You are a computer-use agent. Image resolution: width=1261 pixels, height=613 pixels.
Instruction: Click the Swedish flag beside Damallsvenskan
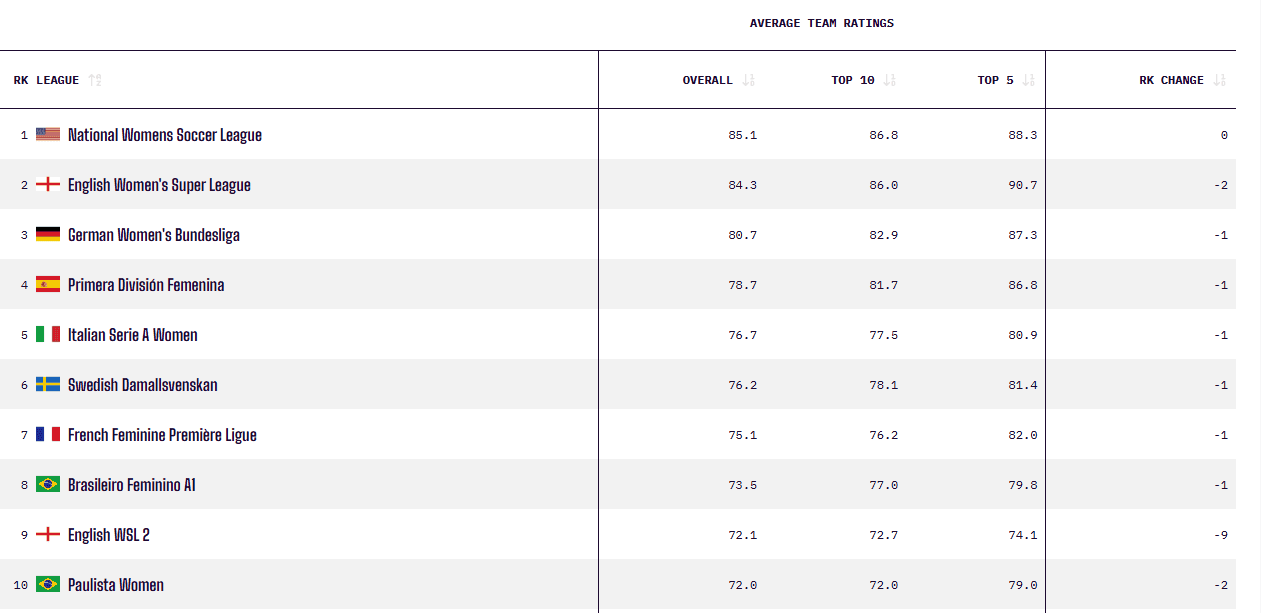(48, 384)
